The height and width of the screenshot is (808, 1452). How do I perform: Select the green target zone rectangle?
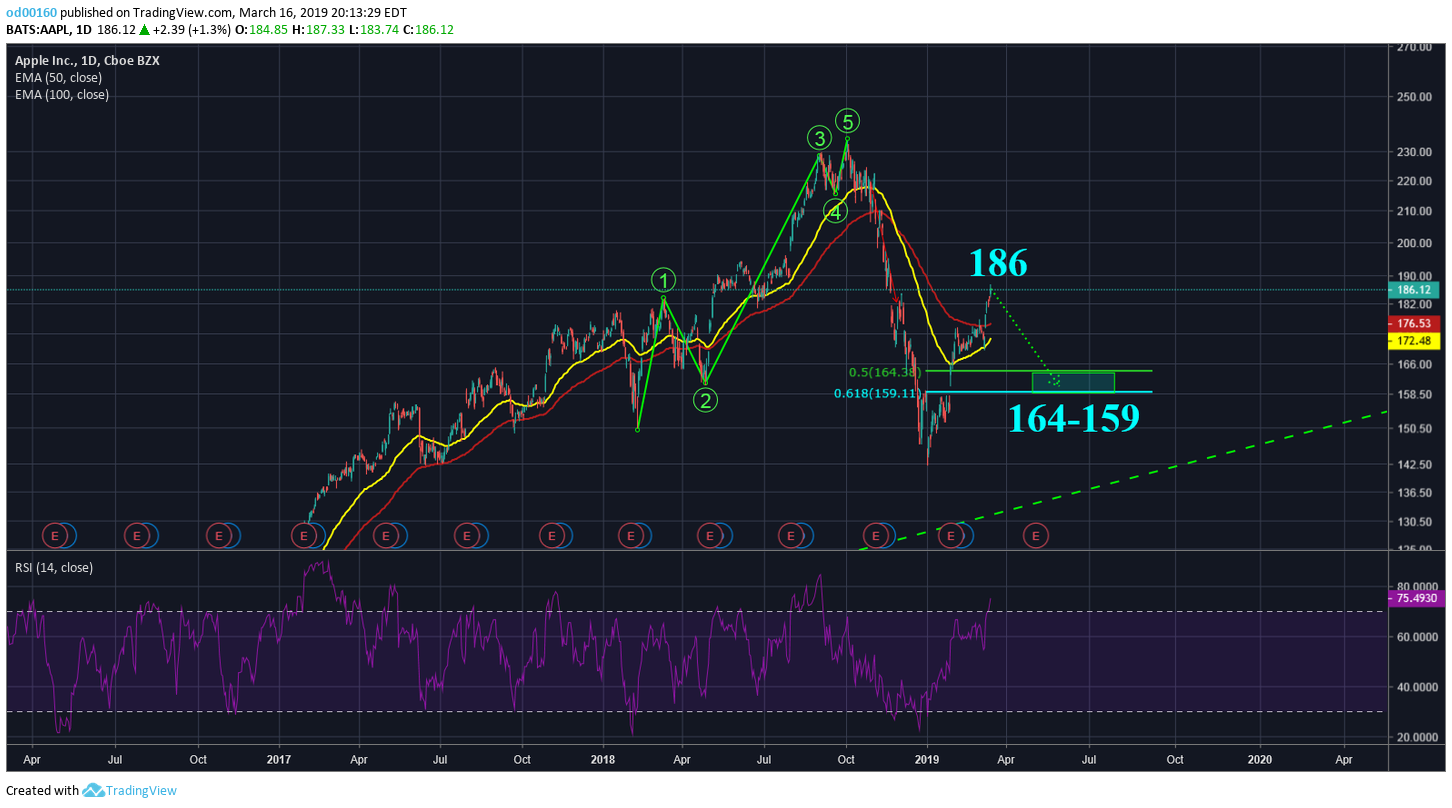point(1073,382)
